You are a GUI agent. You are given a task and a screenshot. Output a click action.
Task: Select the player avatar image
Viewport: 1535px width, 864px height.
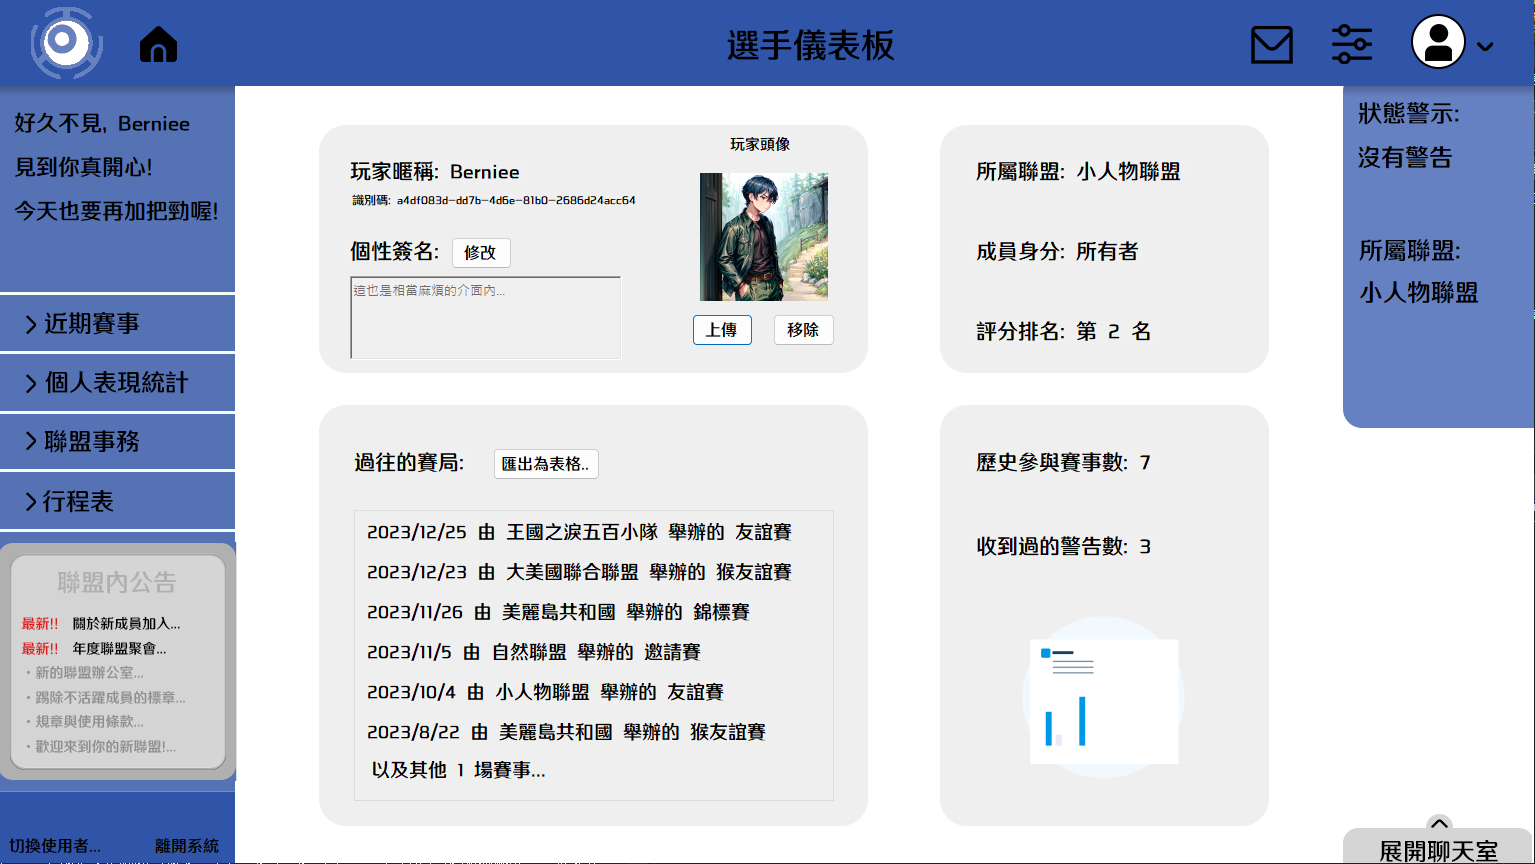point(763,237)
